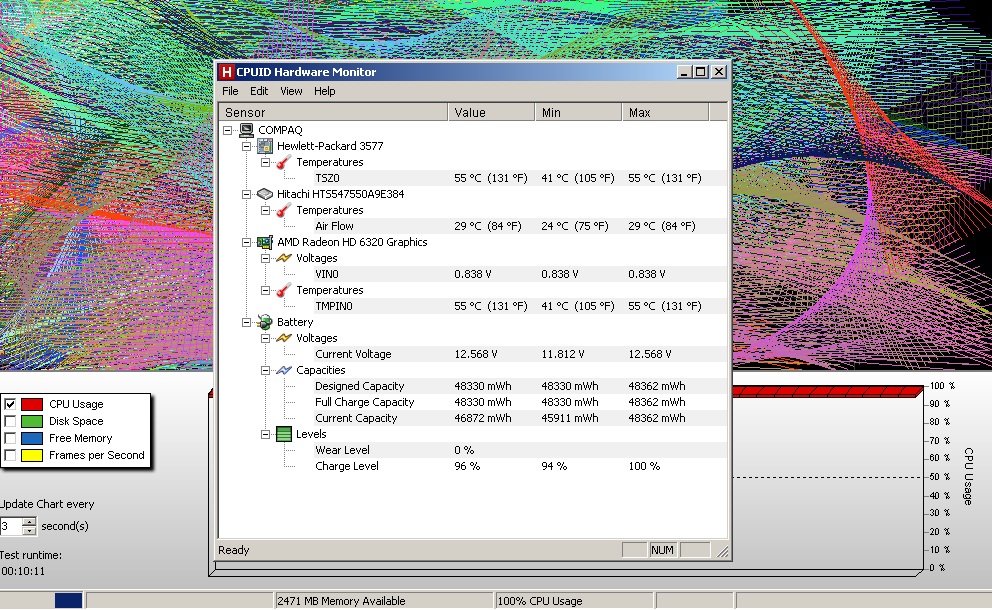Viewport: 992px width, 610px height.
Task: Collapse Temperatures under Hewlett-Packard 3577
Action: point(266,163)
